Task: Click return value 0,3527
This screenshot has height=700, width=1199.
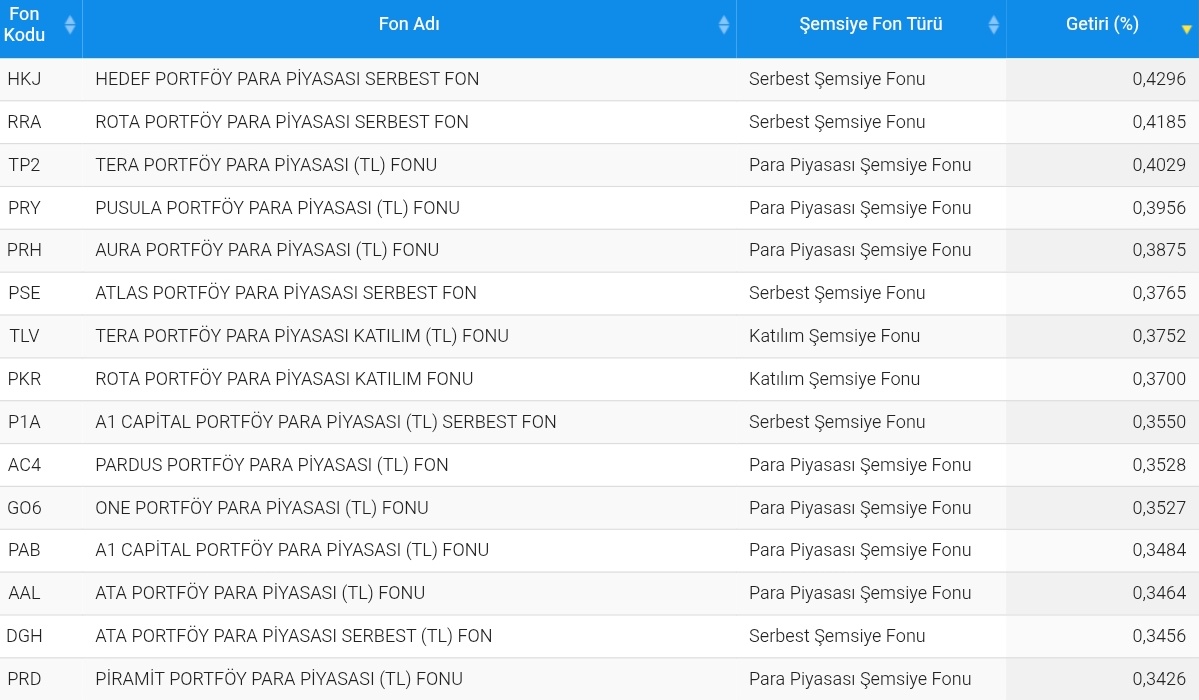Action: [1159, 507]
